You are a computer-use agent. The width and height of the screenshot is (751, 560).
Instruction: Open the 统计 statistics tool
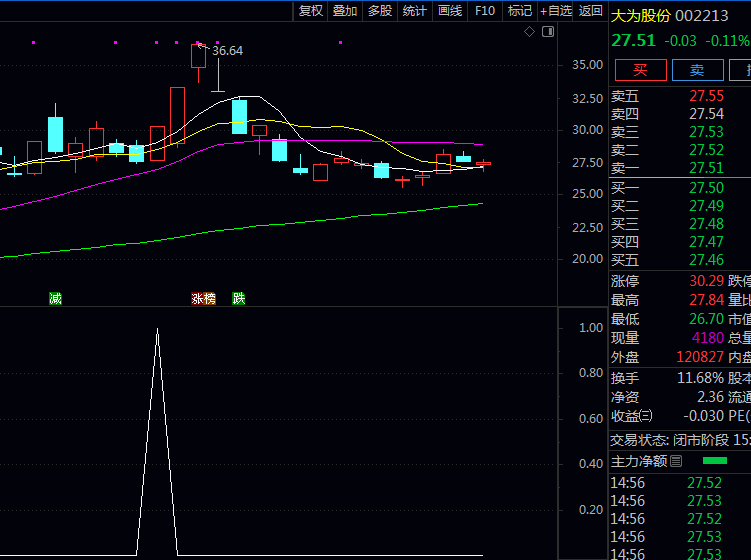click(414, 11)
